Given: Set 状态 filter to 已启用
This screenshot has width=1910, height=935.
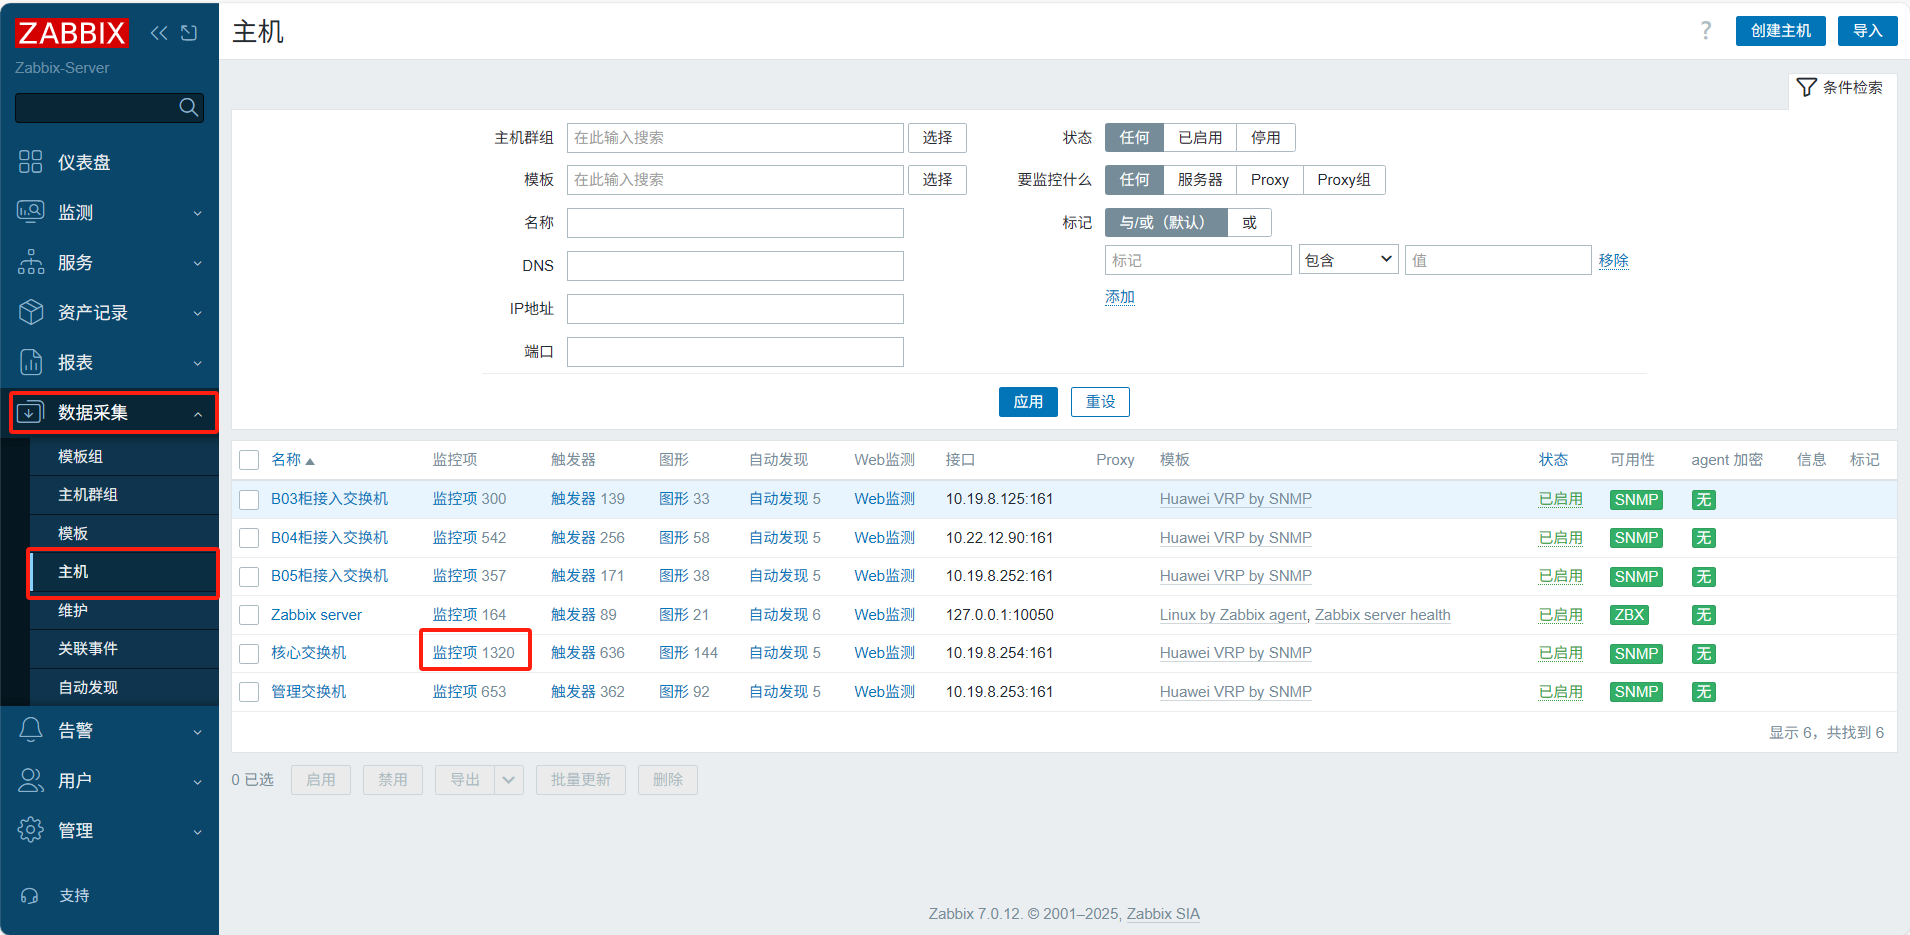Looking at the screenshot, I should [x=1200, y=137].
